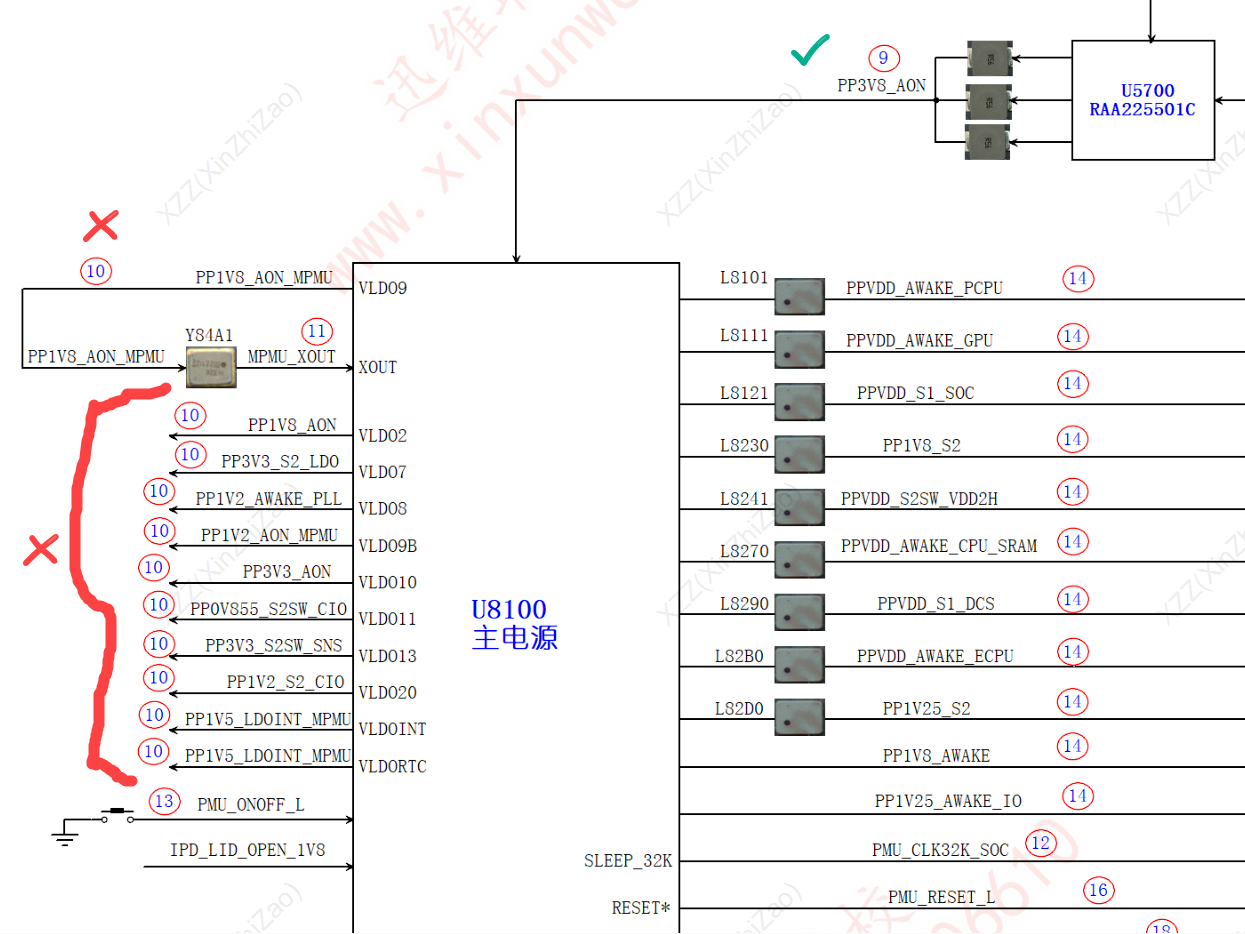Select the U5700 RAA225501C chip block
The image size is (1245, 934).
pos(1143,100)
